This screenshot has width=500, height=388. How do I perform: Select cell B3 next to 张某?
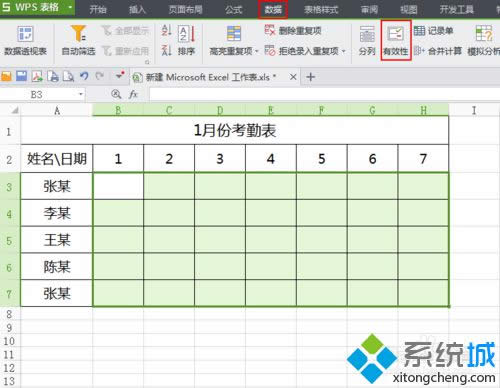[x=118, y=186]
